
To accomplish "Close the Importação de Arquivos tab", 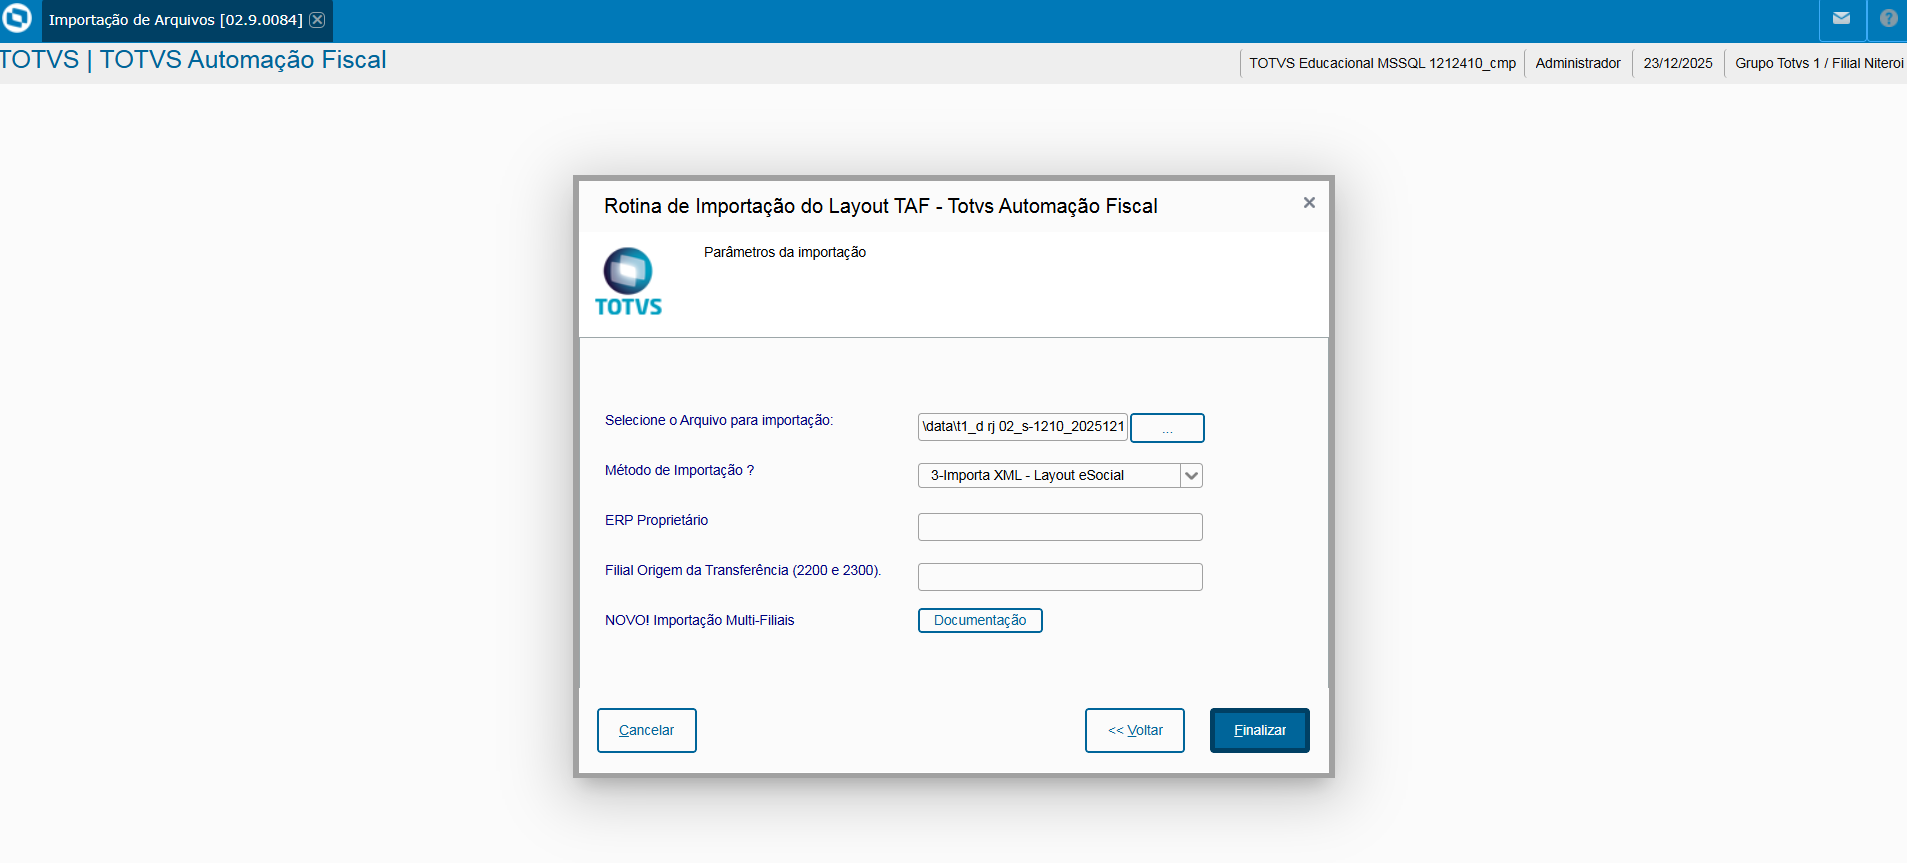I will tap(317, 20).
